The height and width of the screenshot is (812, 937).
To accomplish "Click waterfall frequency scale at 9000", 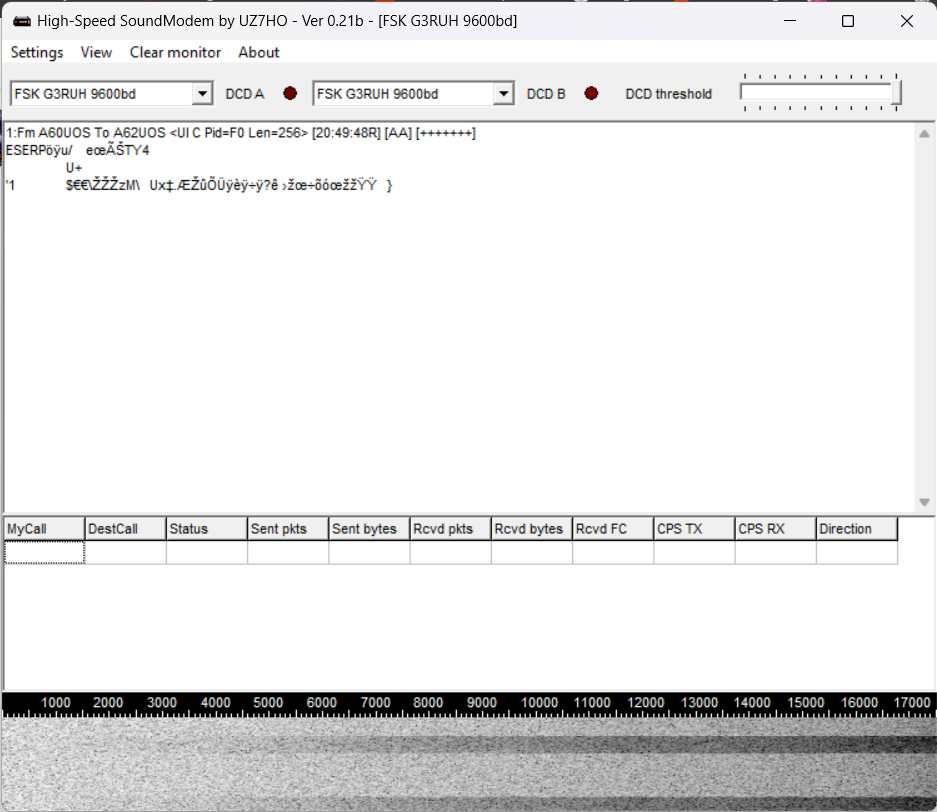I will (x=482, y=703).
